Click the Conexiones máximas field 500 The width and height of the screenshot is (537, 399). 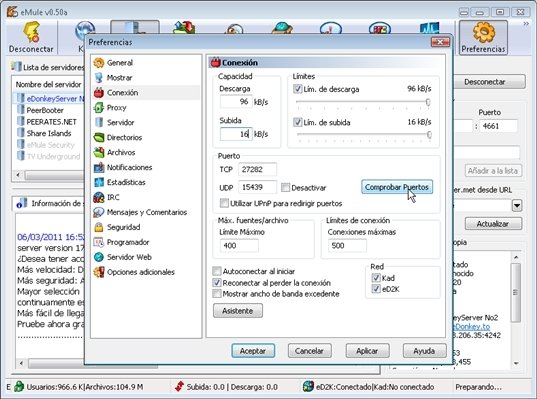347,245
